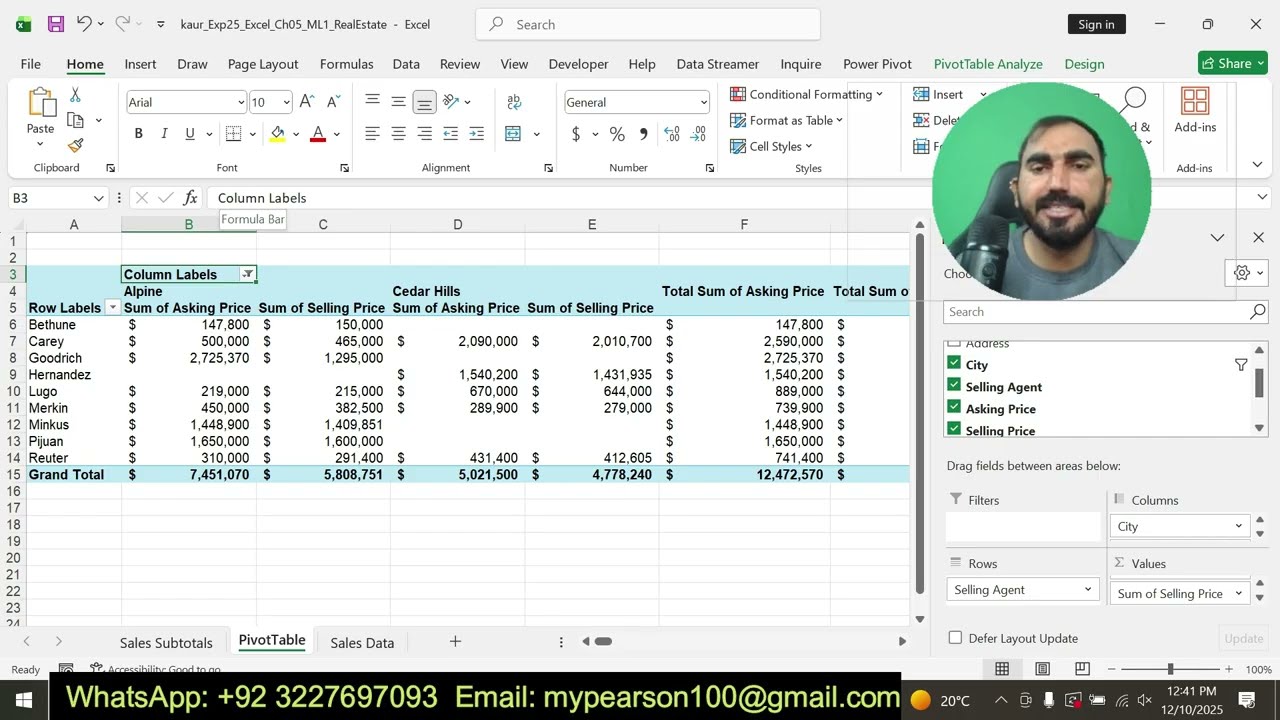
Task: Uncheck the Selling Price field checkbox
Action: [954, 429]
